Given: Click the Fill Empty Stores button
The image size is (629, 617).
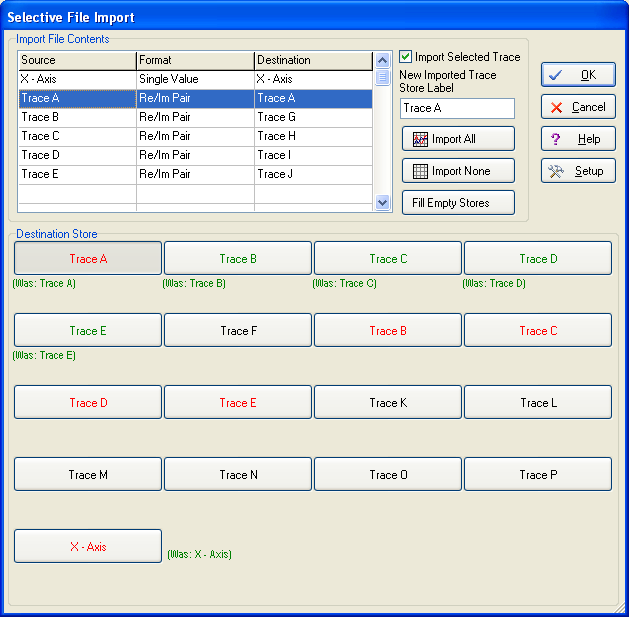Looking at the screenshot, I should click(x=458, y=203).
